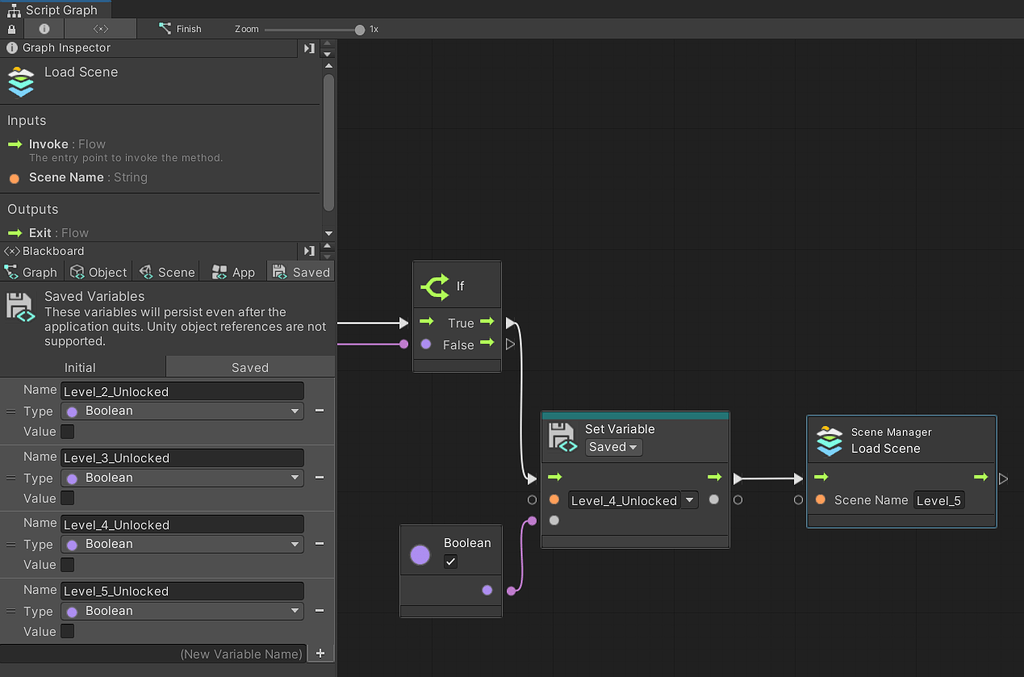1024x677 pixels.
Task: Switch to the Initial variables tab
Action: point(81,367)
